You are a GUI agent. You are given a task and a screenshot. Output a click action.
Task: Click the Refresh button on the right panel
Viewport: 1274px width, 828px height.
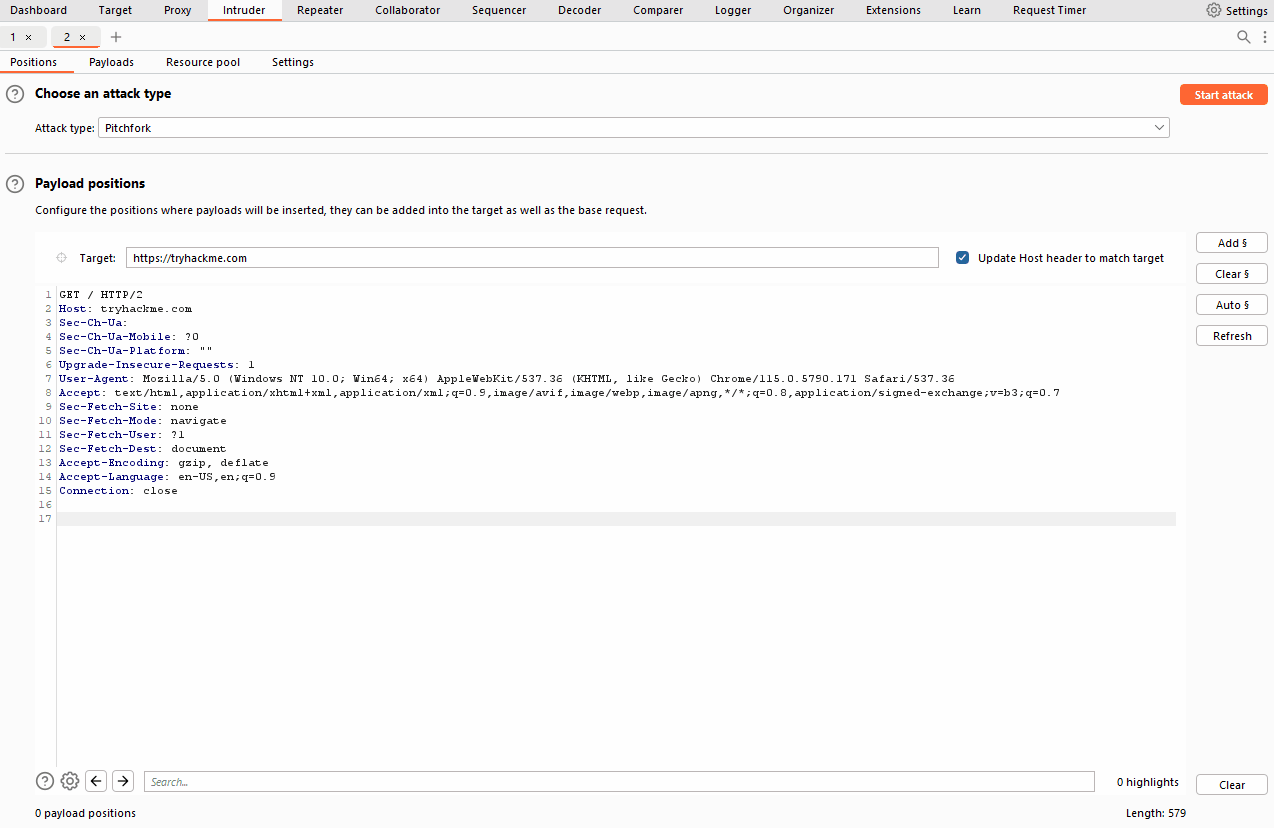1231,335
